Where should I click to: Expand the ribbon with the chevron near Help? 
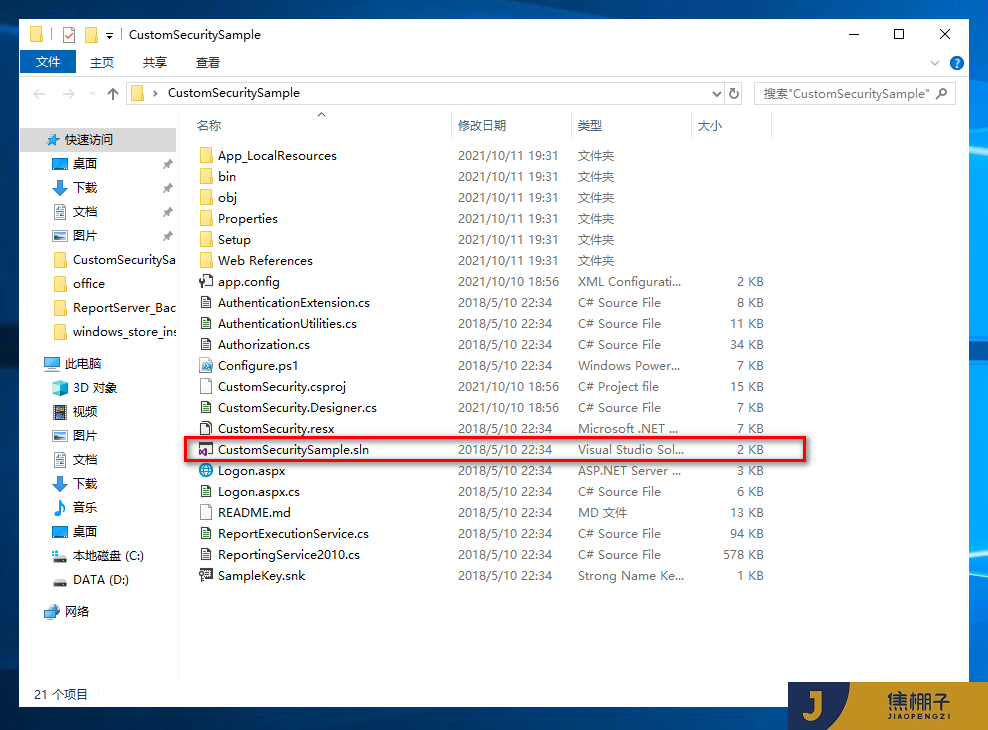pos(934,61)
